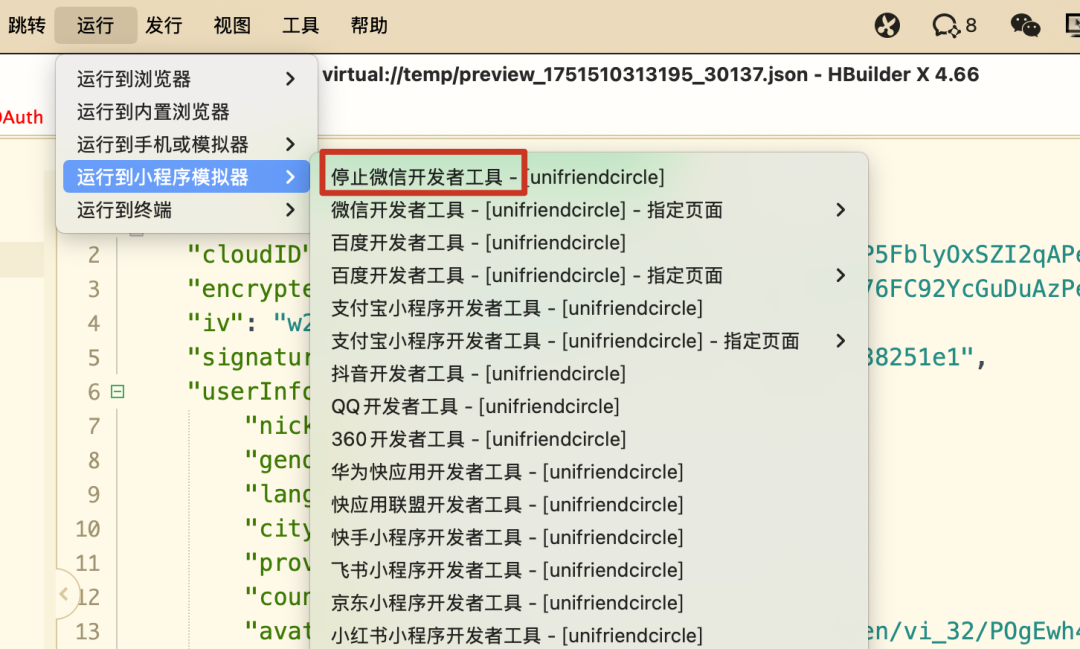Click the pinwheel icon in menu bar
1080x649 pixels.
tap(887, 25)
